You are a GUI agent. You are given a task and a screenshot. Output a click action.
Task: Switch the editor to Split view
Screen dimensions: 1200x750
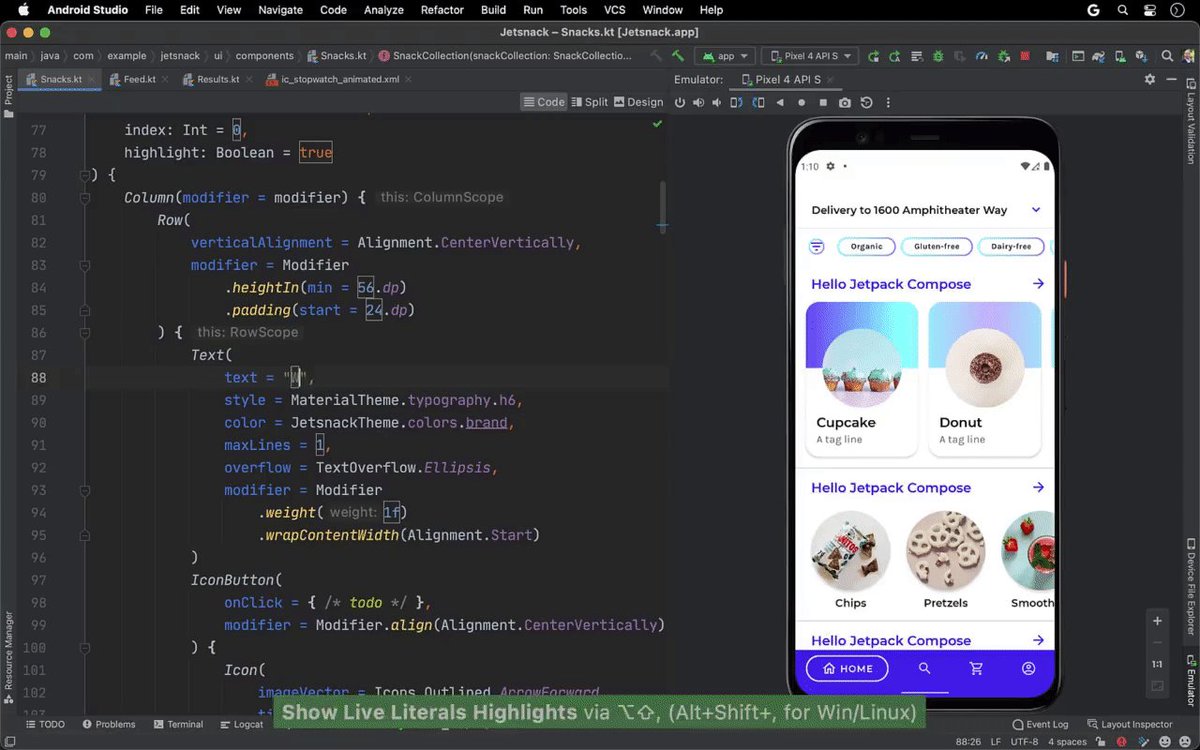coord(589,102)
